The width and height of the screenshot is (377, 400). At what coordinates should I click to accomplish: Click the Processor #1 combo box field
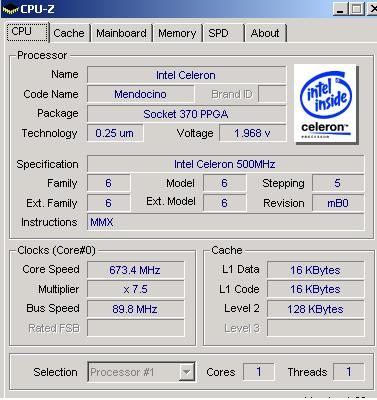click(x=141, y=372)
